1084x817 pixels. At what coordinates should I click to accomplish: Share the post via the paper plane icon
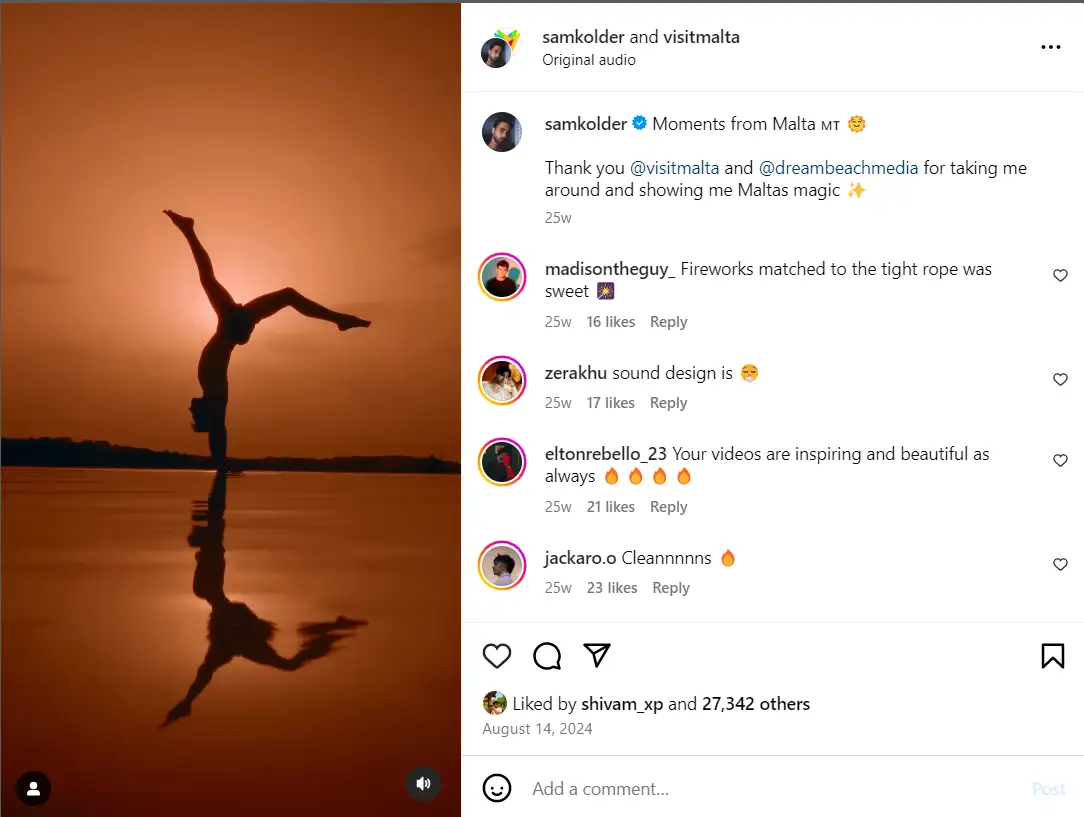tap(597, 656)
